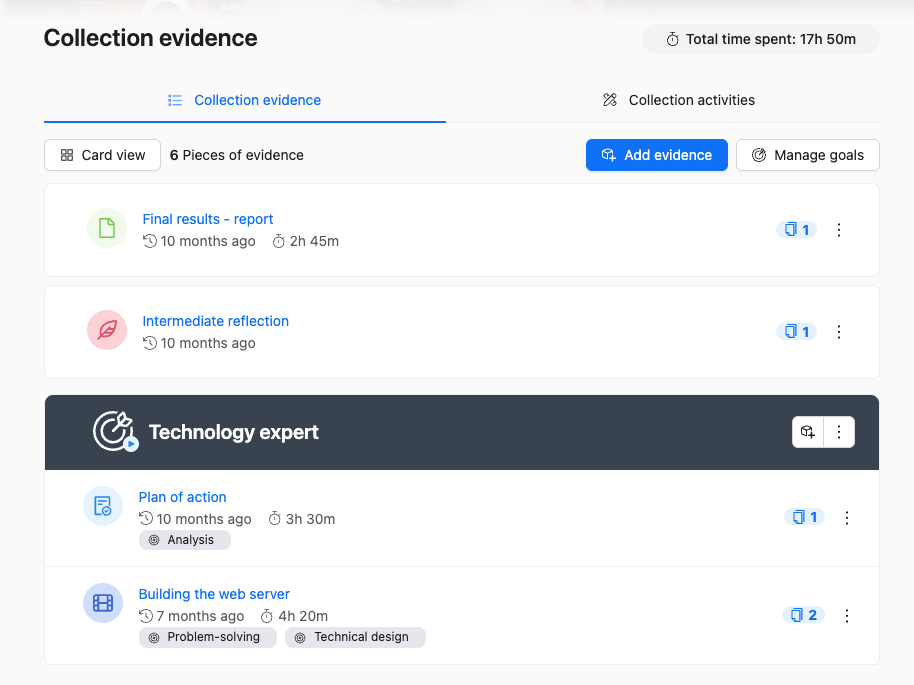The image size is (914, 685).
Task: Click the Technology expert goal target icon
Action: pos(115,431)
